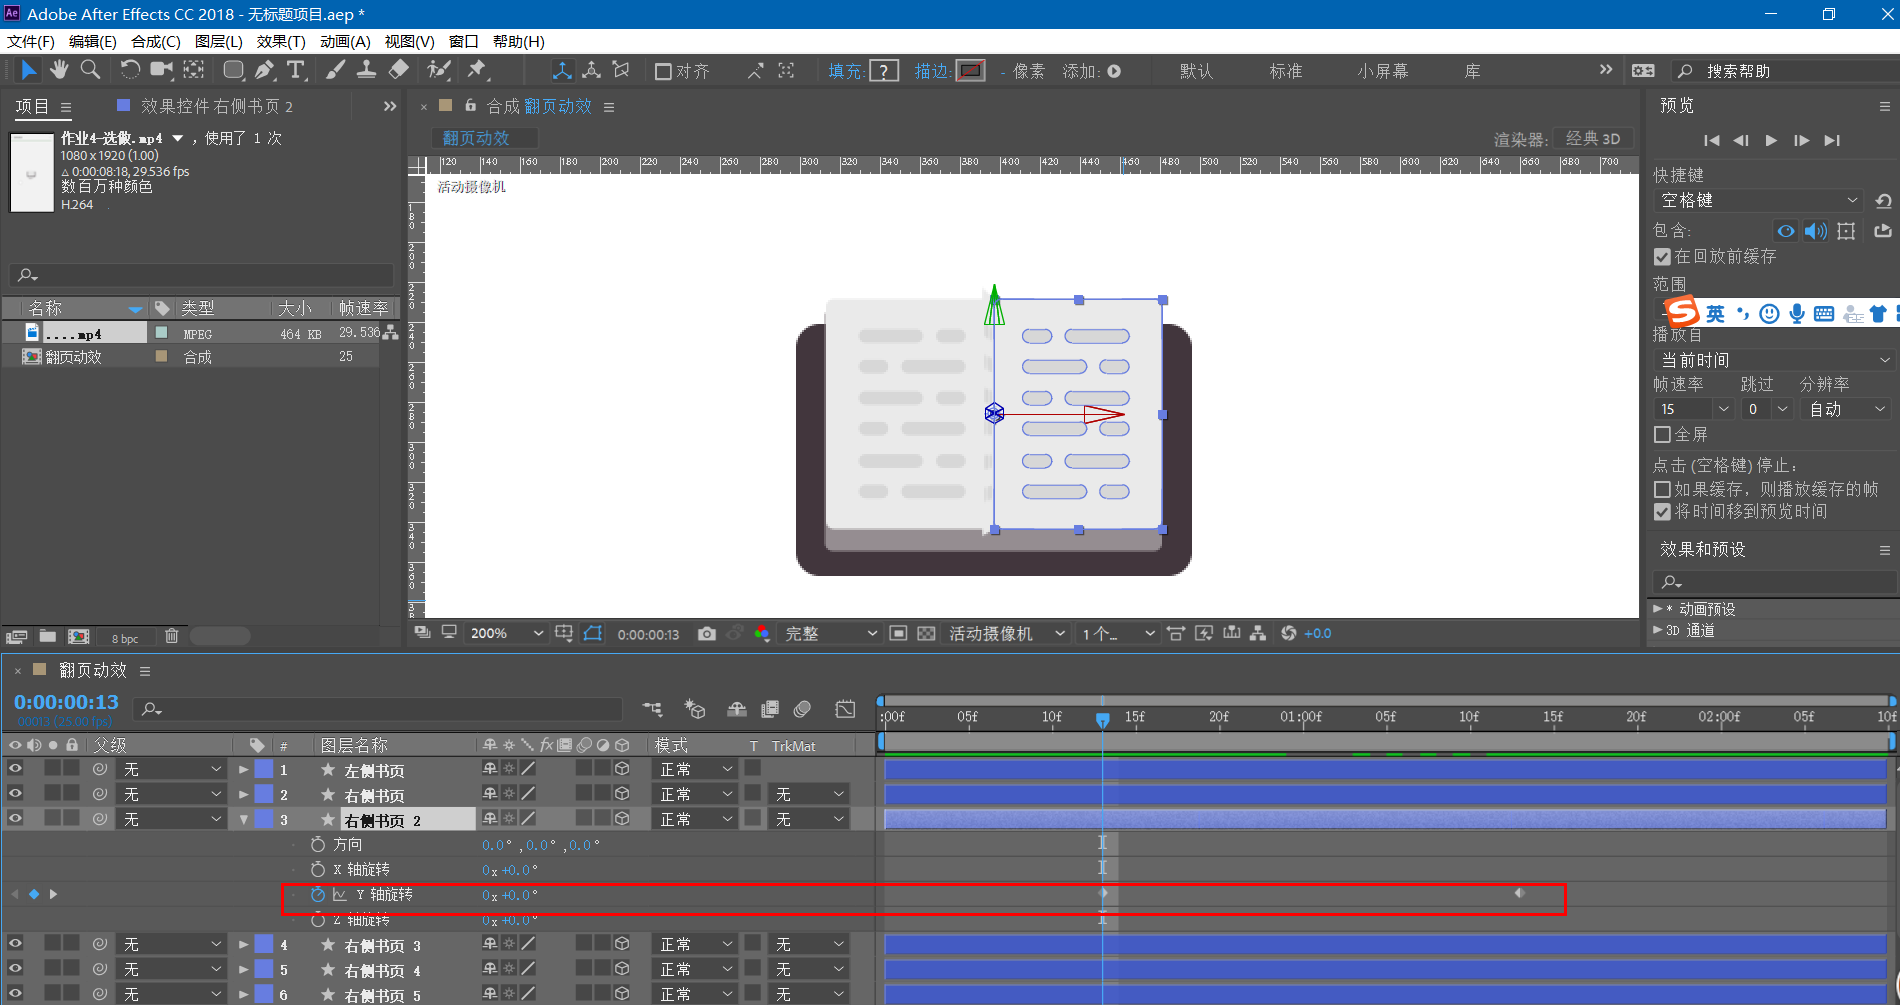Image resolution: width=1900 pixels, height=1005 pixels.
Task: Open the 空格键 shortcut dropdown
Action: (1758, 200)
